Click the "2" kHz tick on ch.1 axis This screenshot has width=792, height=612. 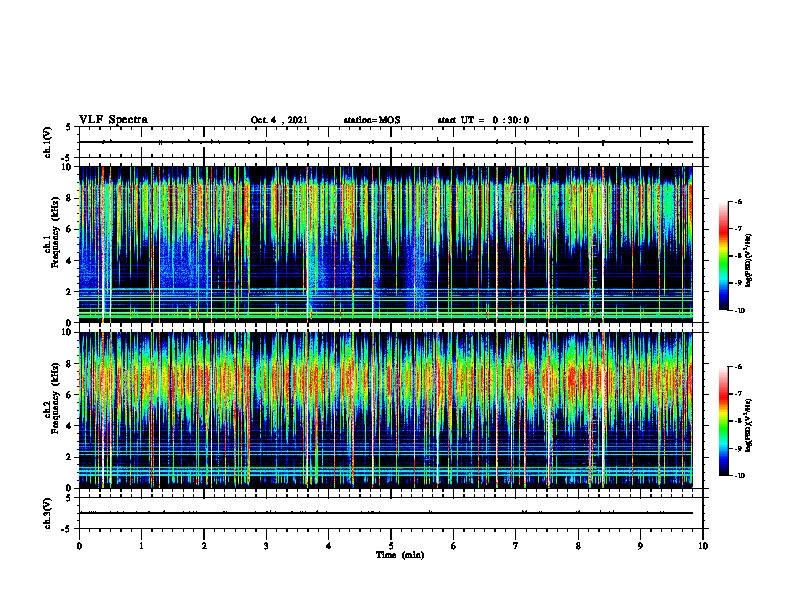[70, 292]
